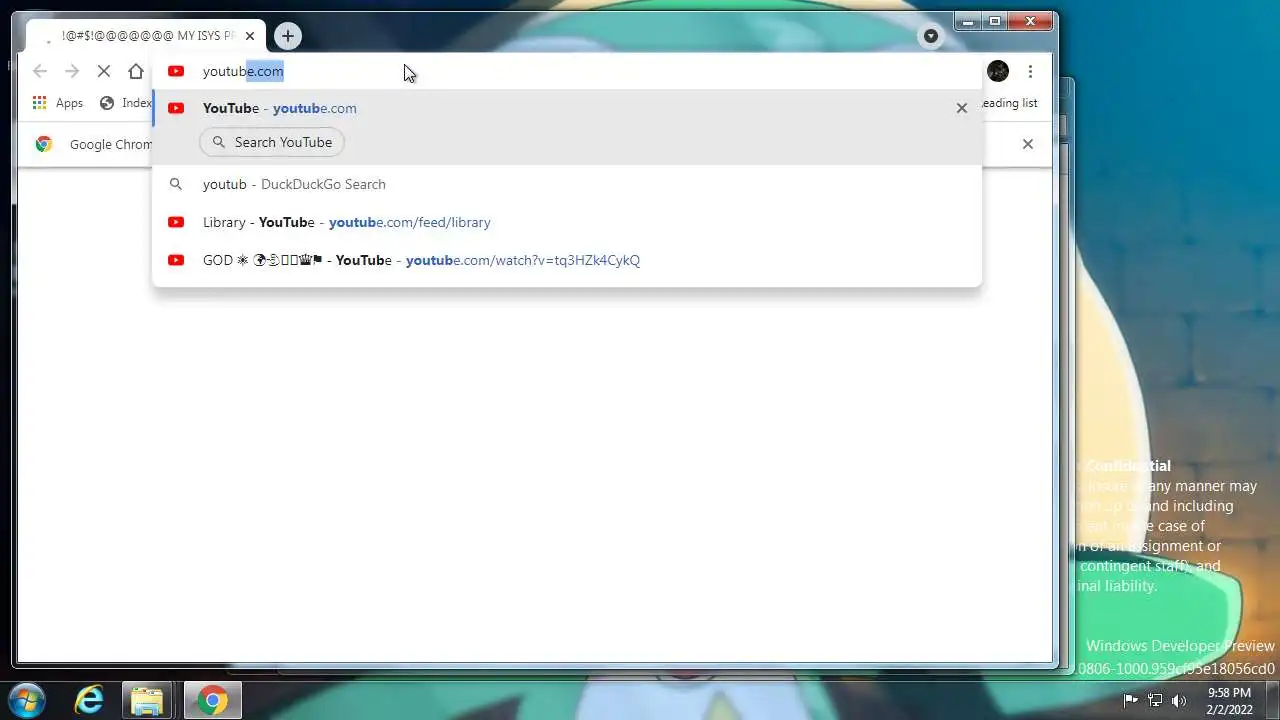Screen dimensions: 1280x720
Task: Select the YouTube - youtube.com suggestion
Action: tap(567, 108)
